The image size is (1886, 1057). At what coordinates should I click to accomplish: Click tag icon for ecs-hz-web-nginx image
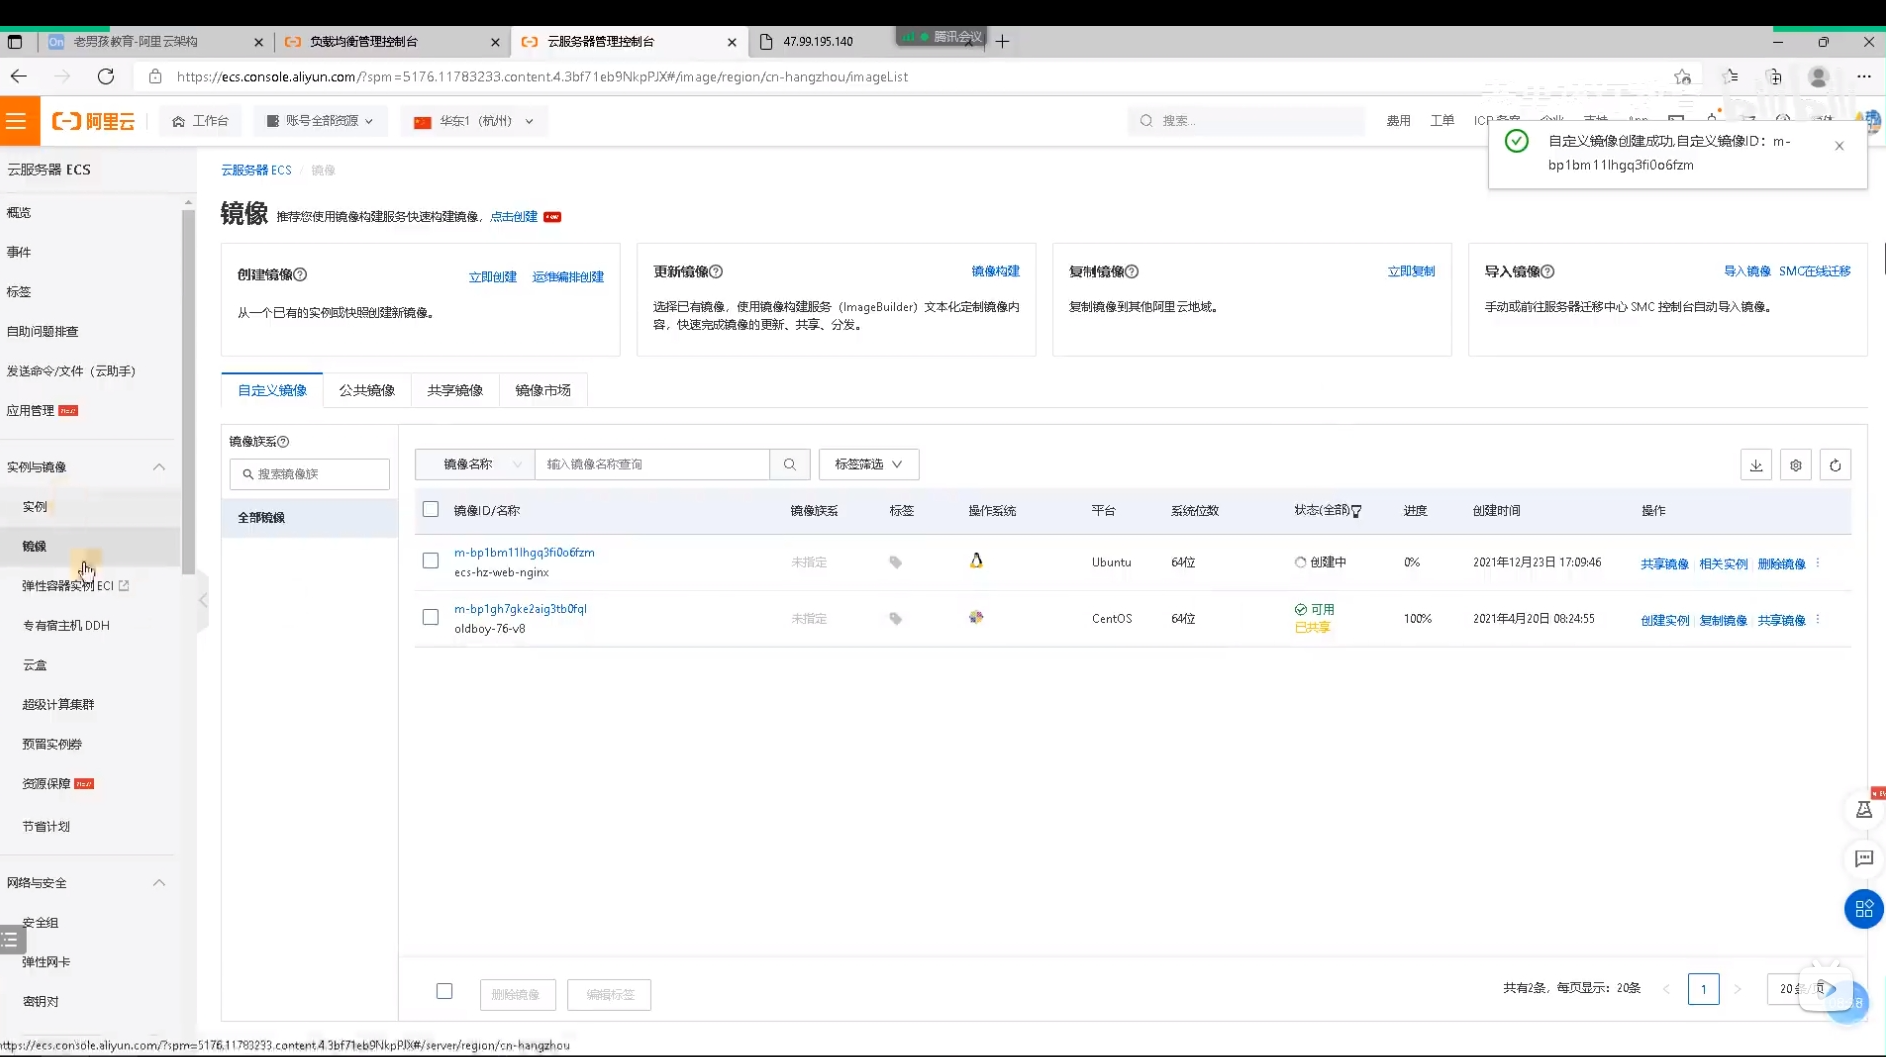pyautogui.click(x=895, y=563)
